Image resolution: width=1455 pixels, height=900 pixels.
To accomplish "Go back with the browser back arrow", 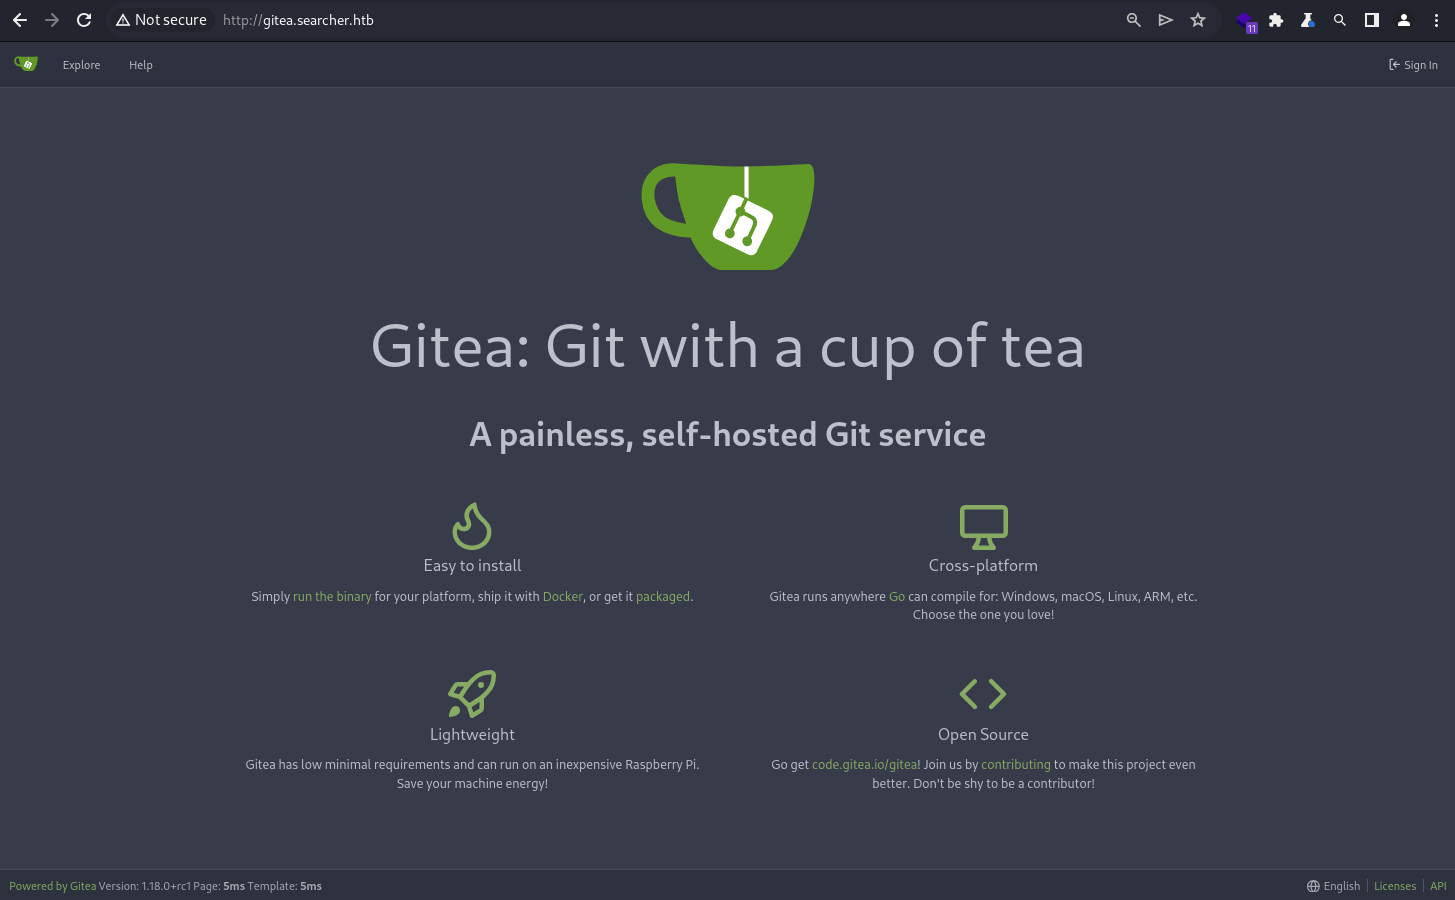I will (x=20, y=20).
